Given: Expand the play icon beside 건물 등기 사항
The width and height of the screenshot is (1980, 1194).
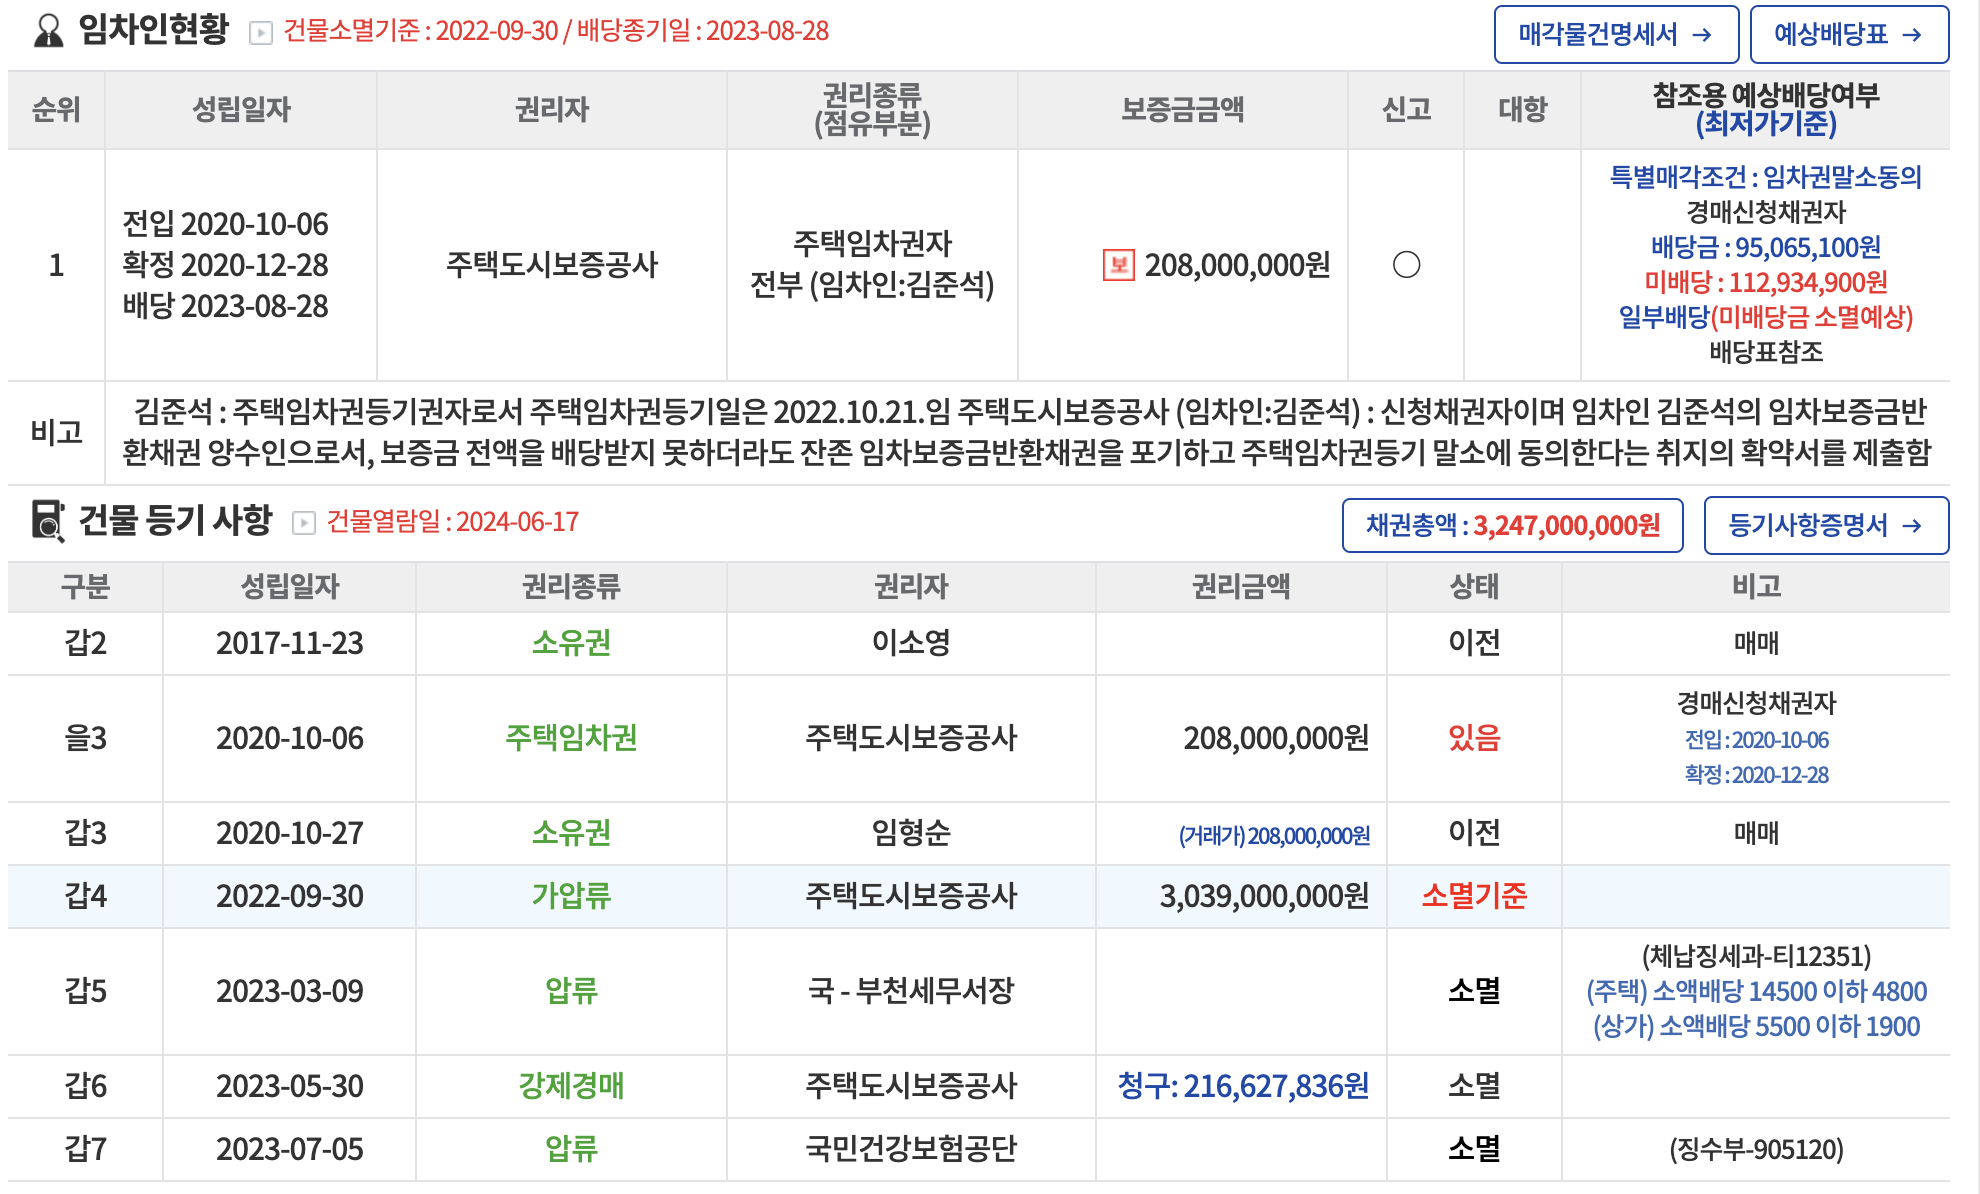Looking at the screenshot, I should coord(304,523).
